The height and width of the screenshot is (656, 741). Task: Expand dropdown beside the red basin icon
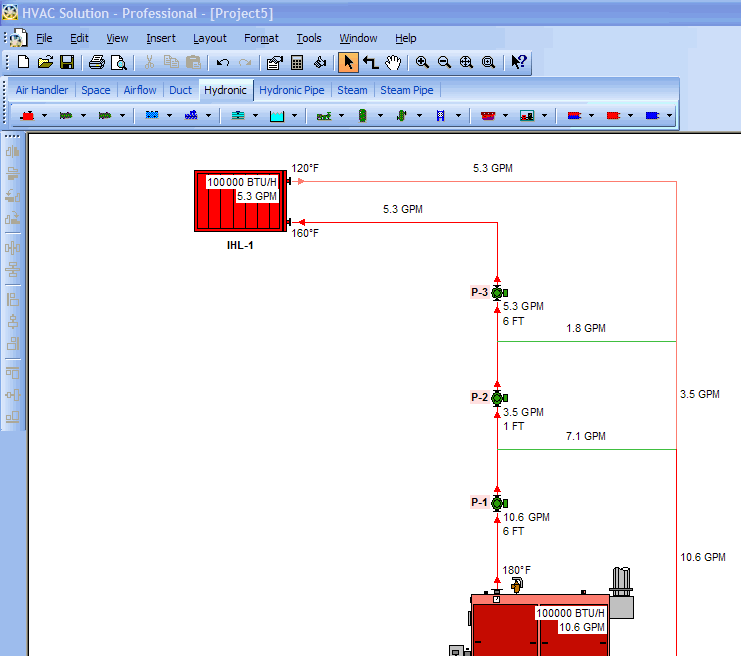pos(505,115)
